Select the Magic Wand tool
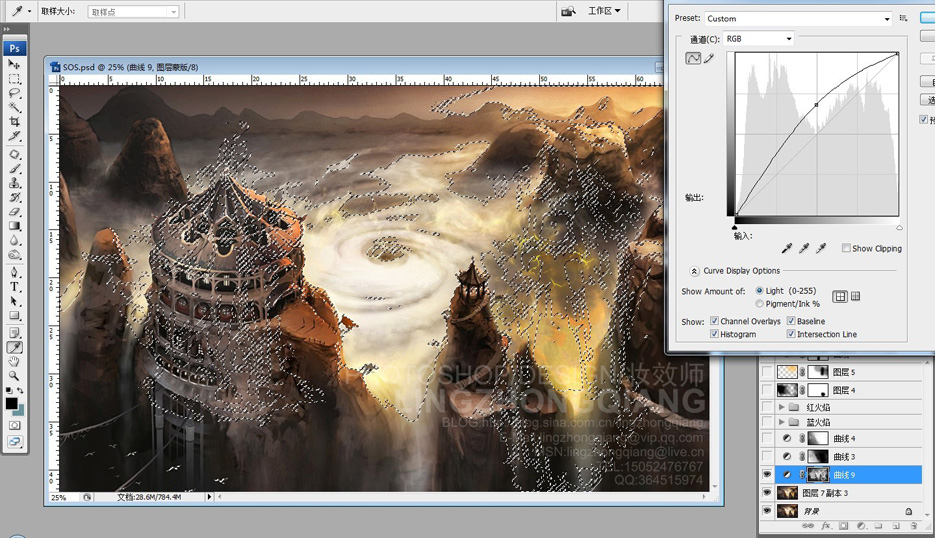The height and width of the screenshot is (538, 935). (14, 107)
